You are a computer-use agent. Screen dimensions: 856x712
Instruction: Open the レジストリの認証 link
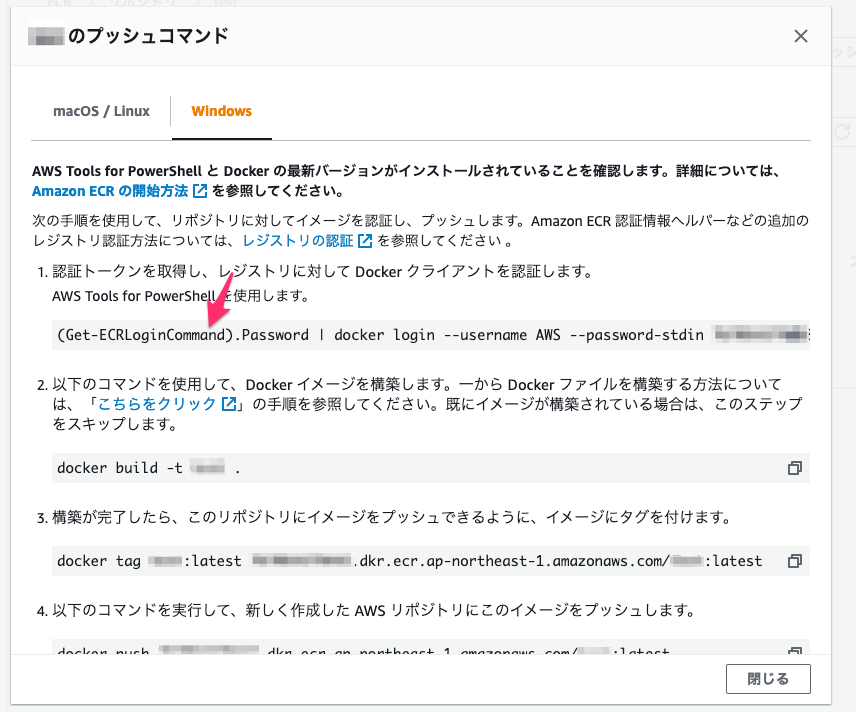coord(307,241)
